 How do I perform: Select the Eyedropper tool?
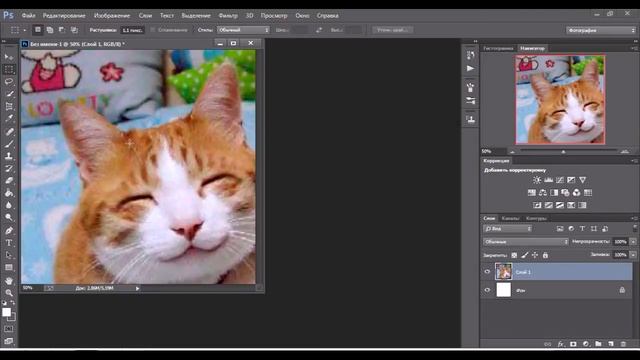[9, 119]
